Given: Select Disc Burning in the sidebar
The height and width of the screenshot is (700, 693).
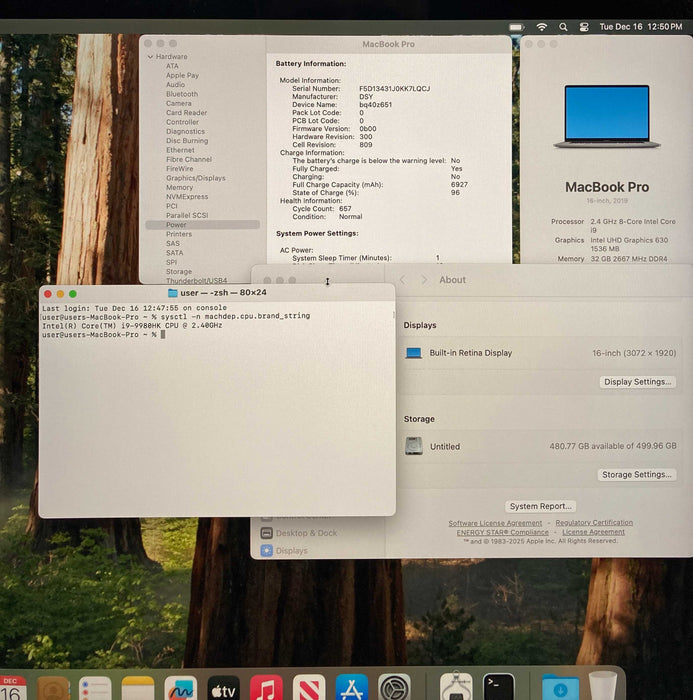Looking at the screenshot, I should pos(187,141).
